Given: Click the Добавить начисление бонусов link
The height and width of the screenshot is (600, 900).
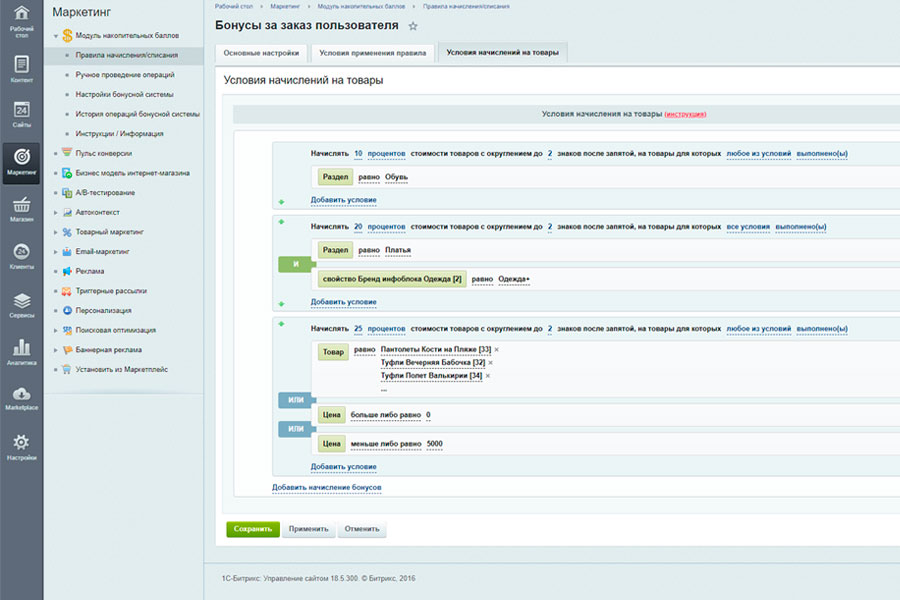Looking at the screenshot, I should 326,487.
